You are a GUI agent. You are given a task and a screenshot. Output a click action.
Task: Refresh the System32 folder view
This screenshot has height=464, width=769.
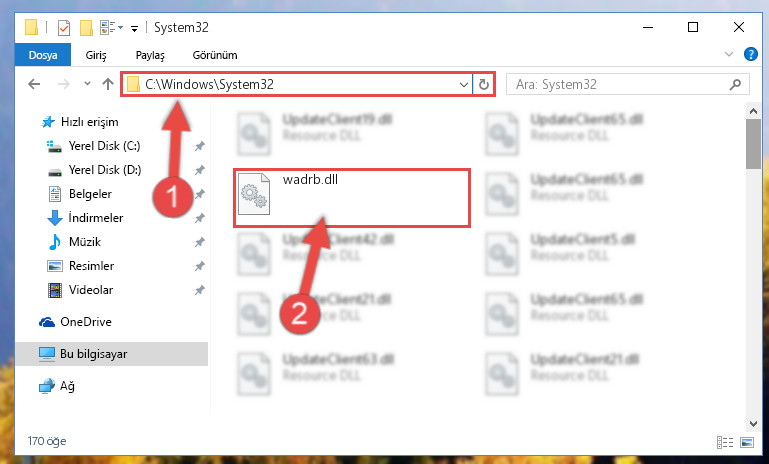point(484,84)
